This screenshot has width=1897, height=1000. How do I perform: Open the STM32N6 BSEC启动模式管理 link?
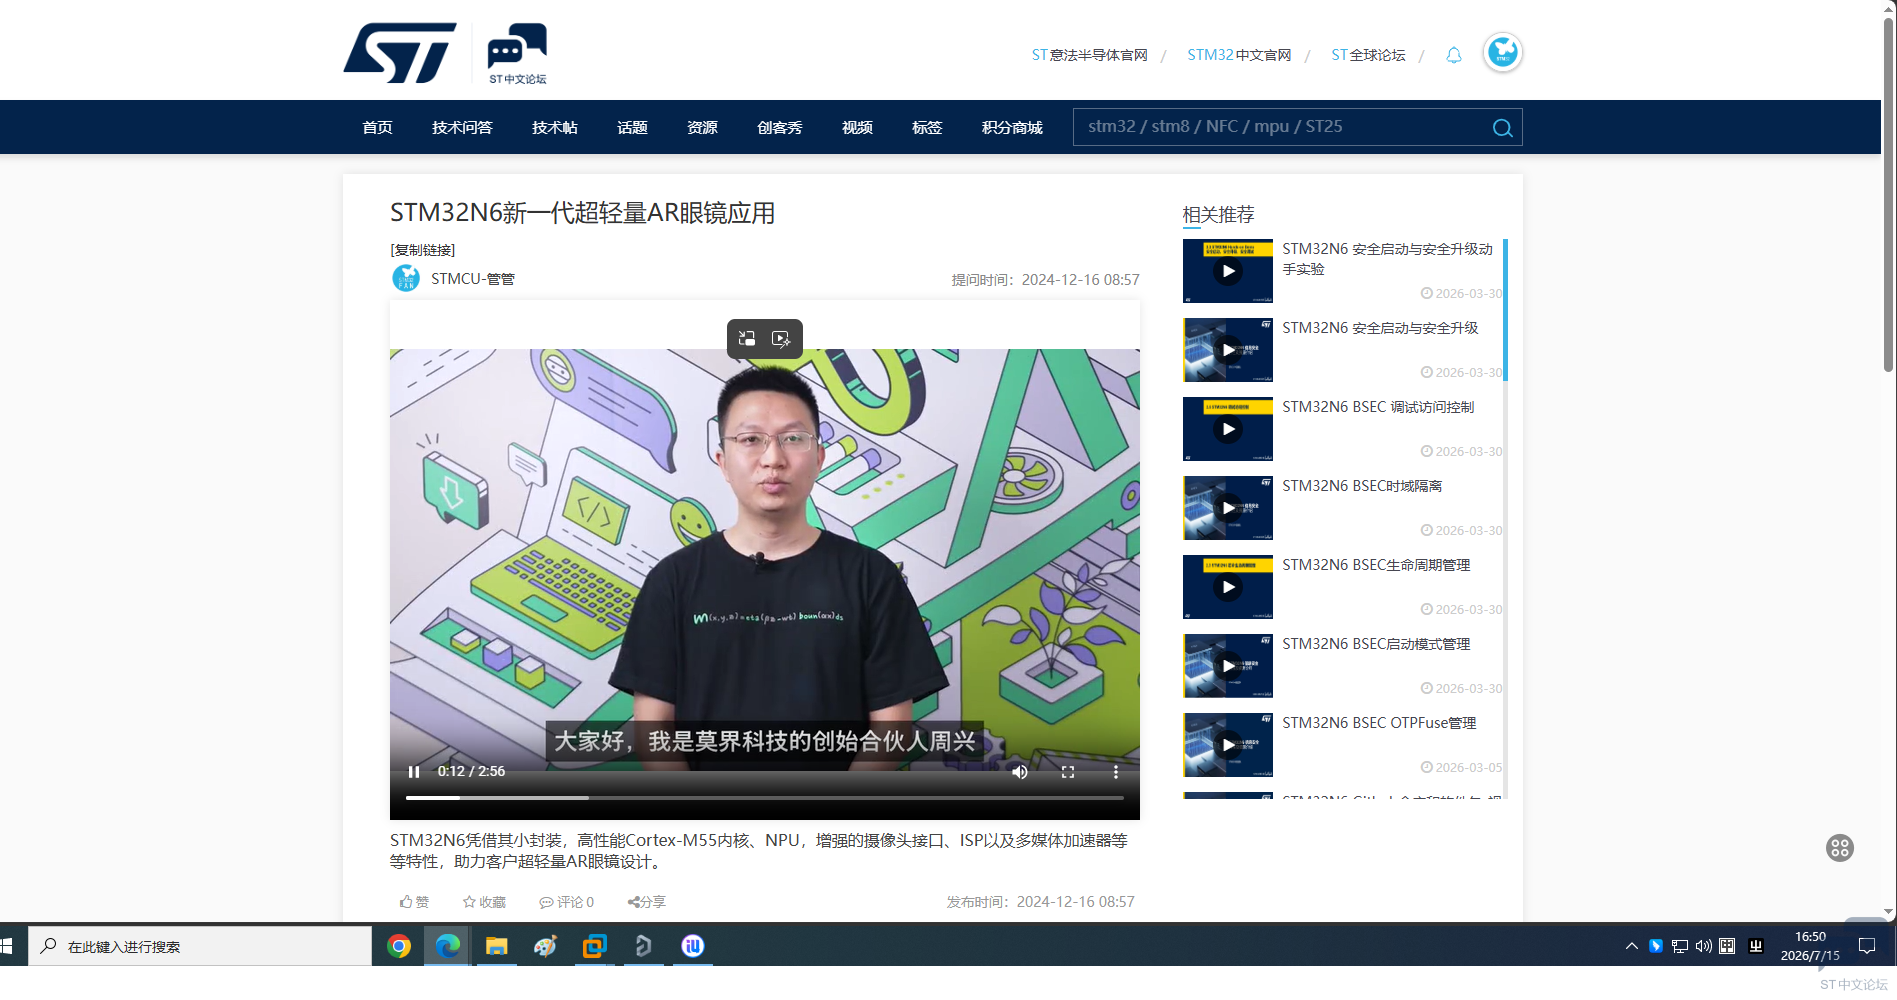point(1376,644)
